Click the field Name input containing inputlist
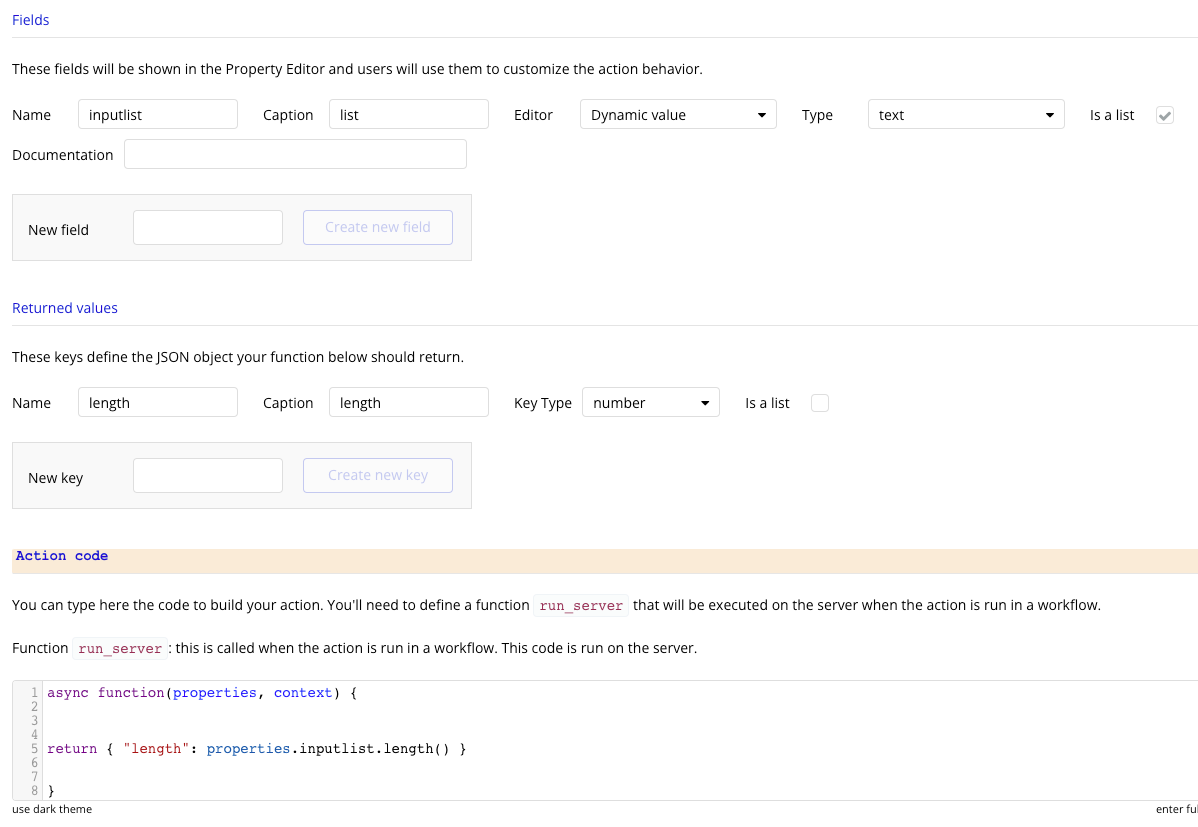This screenshot has height=827, width=1198. (158, 115)
